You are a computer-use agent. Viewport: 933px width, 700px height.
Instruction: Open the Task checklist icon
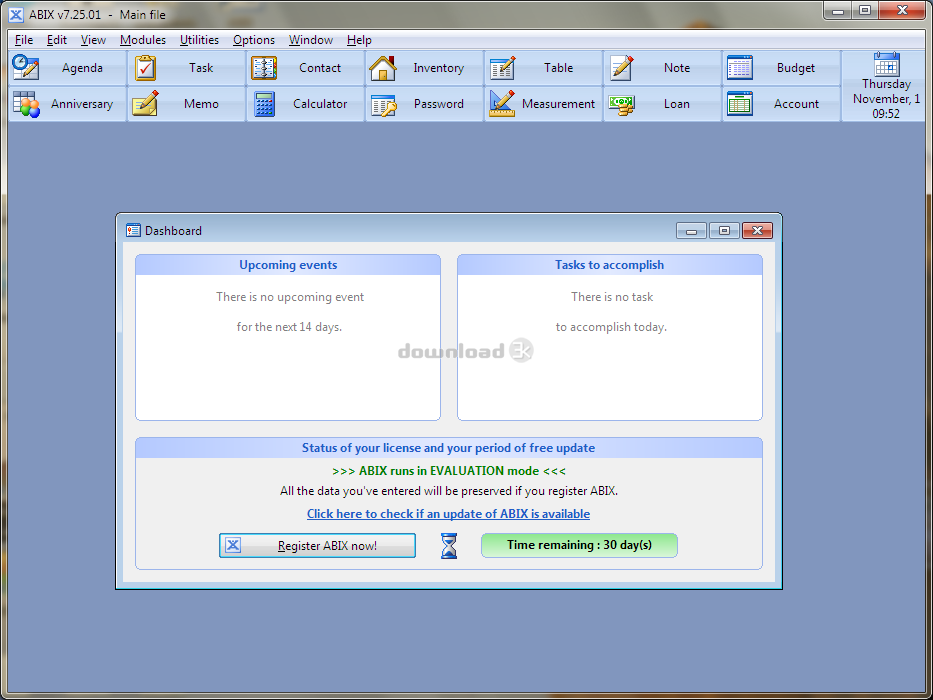pos(145,68)
